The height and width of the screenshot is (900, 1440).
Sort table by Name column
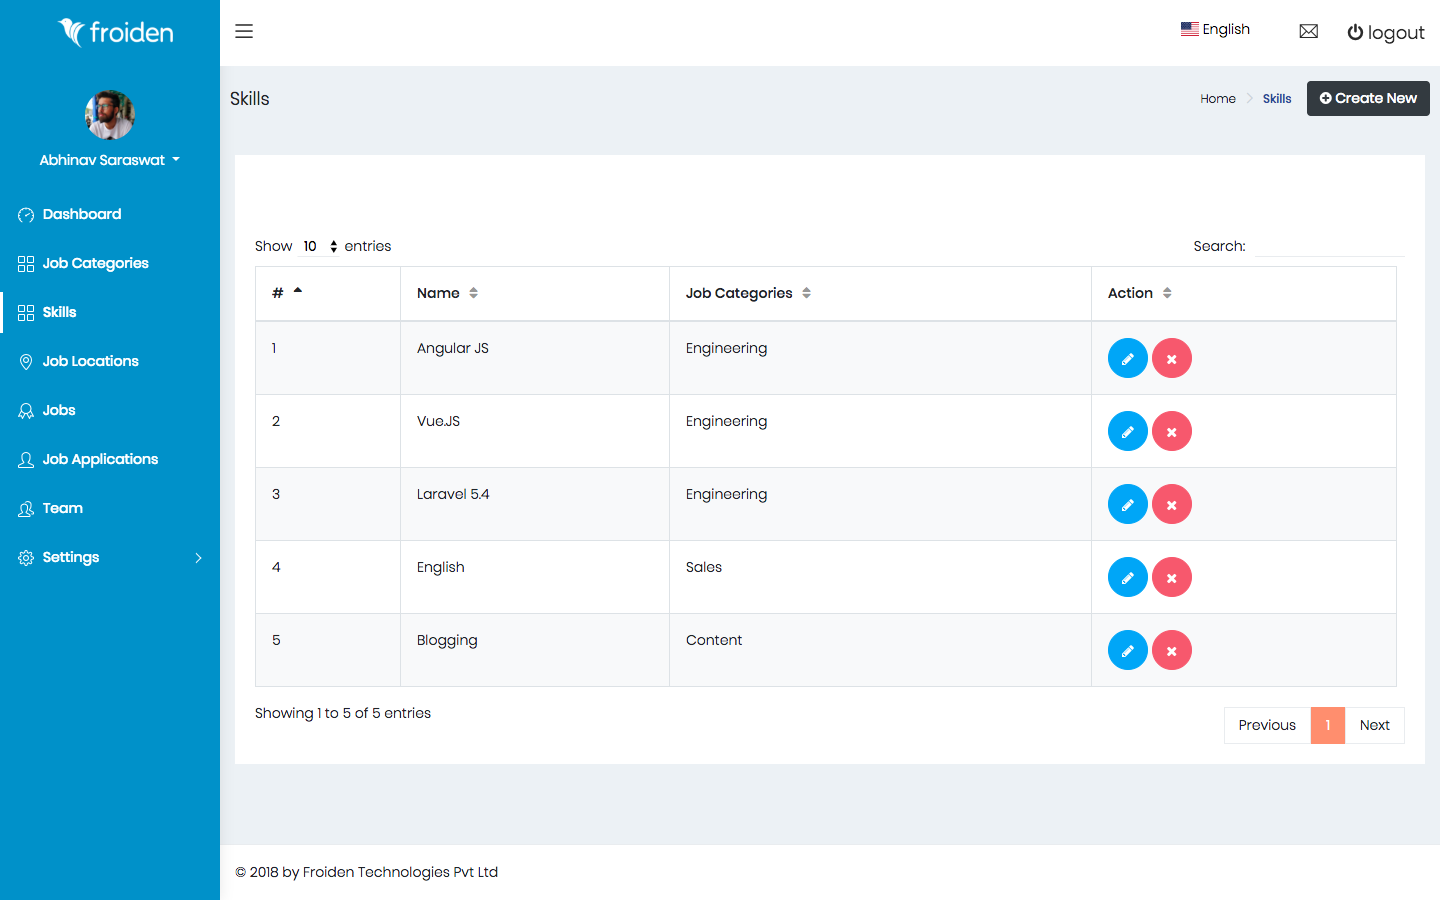click(447, 293)
